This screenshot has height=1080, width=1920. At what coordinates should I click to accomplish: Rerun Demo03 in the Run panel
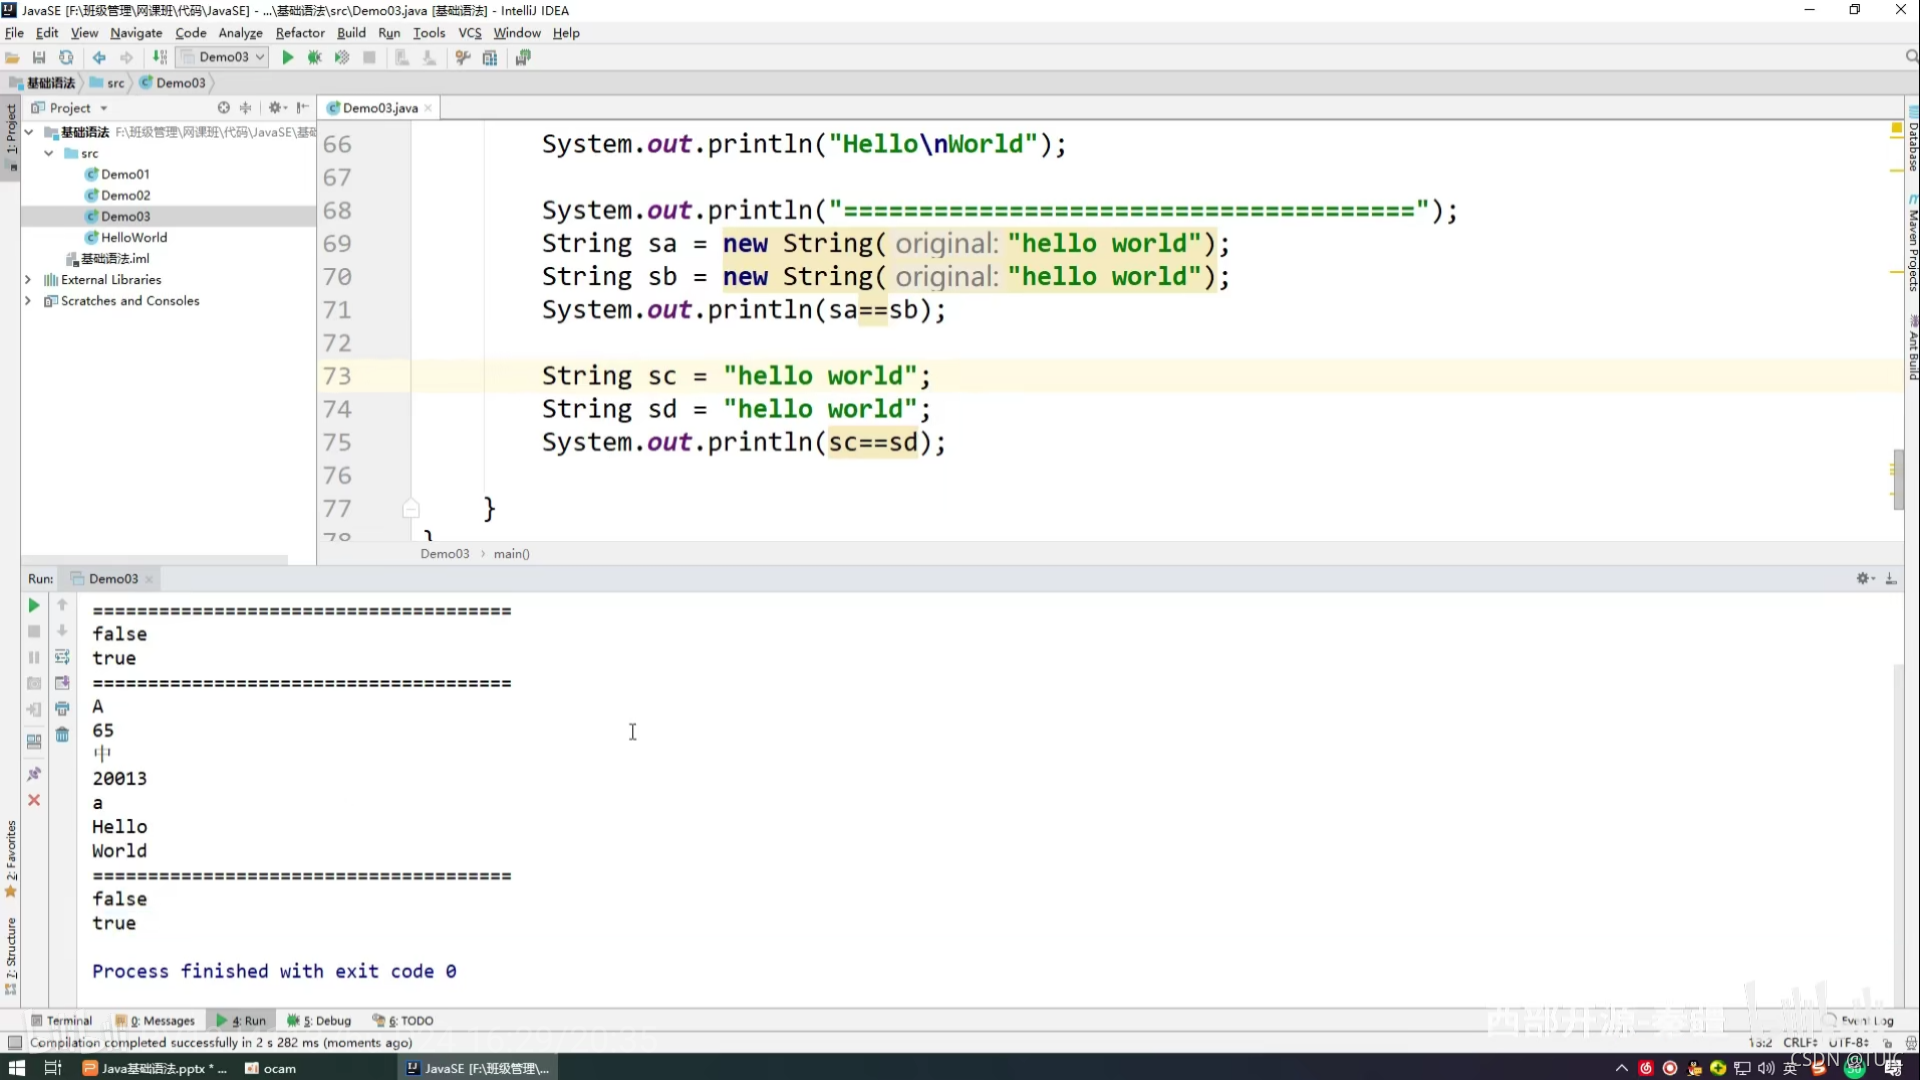[x=33, y=606]
